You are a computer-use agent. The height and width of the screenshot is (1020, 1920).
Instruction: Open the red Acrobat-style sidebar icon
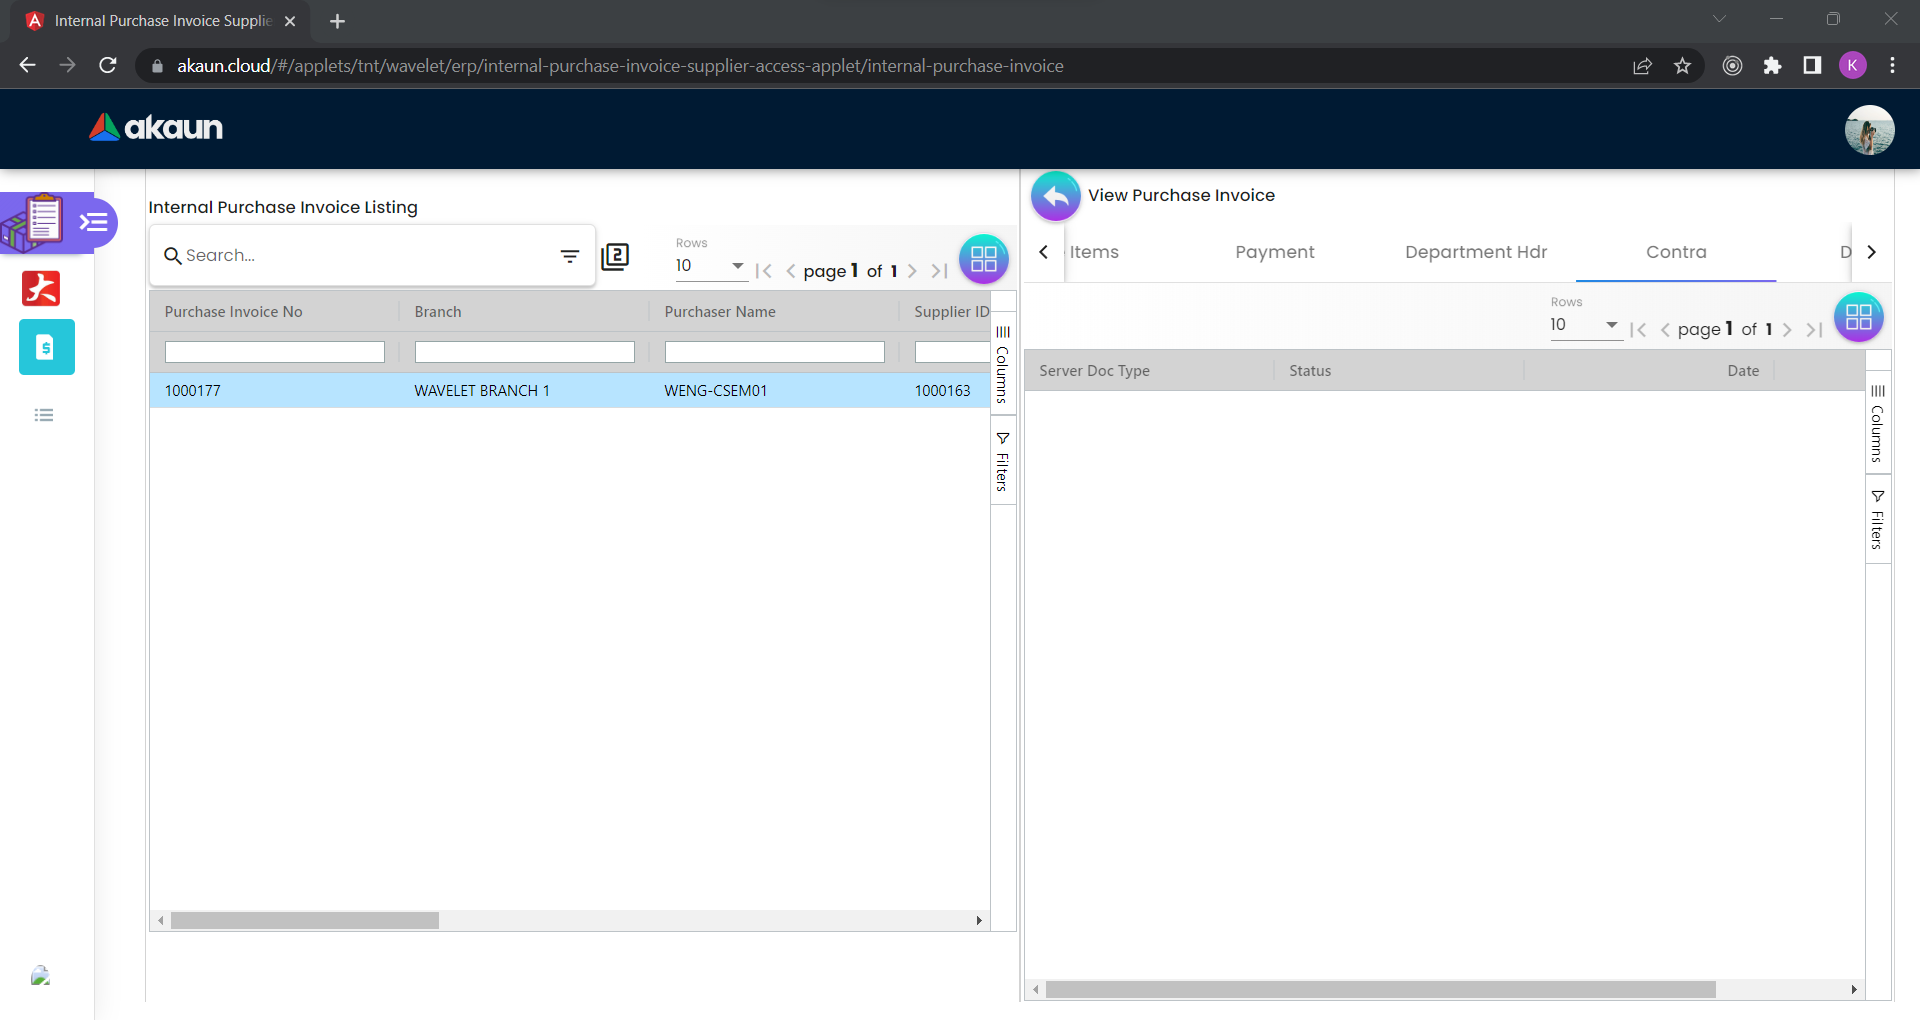(42, 288)
